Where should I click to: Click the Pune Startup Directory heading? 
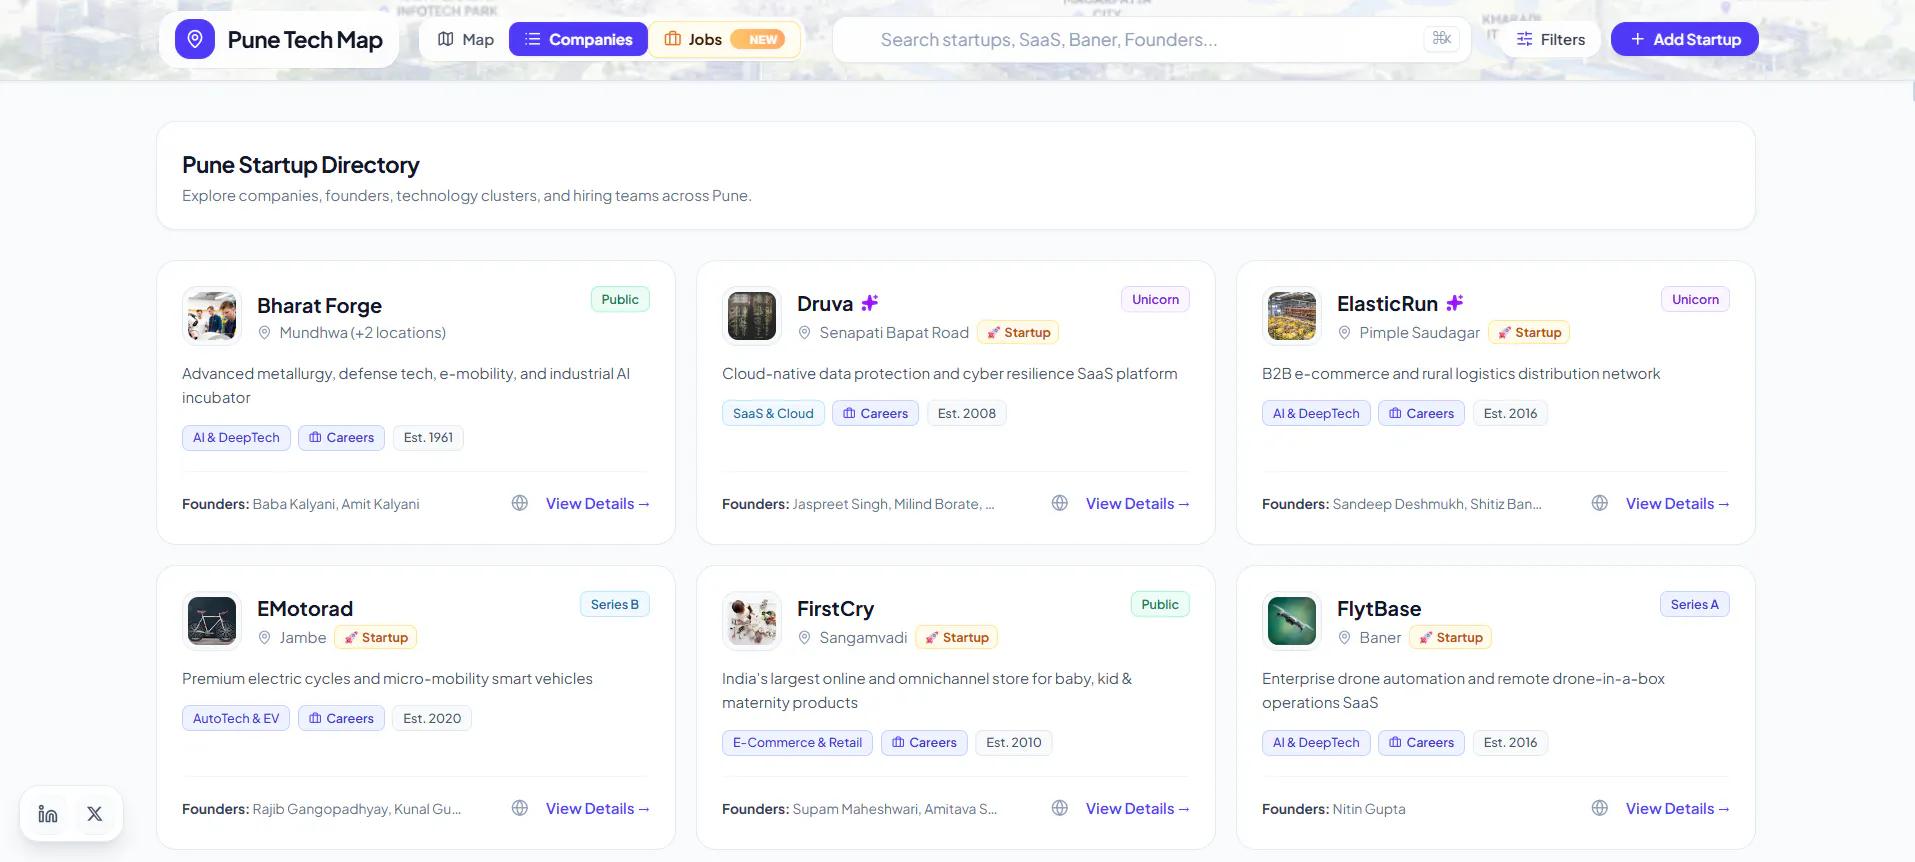[301, 165]
